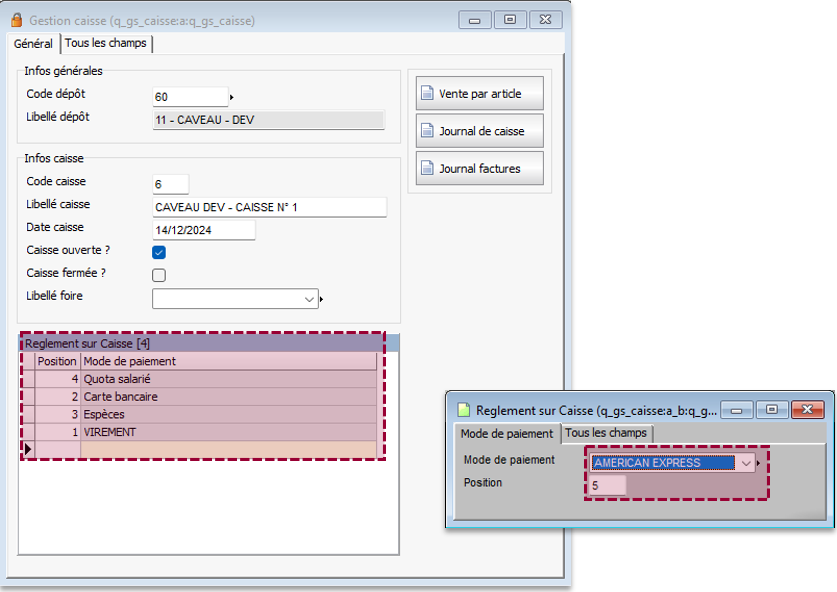Expand the Libellé foire dropdown
The width and height of the screenshot is (837, 592).
click(308, 299)
